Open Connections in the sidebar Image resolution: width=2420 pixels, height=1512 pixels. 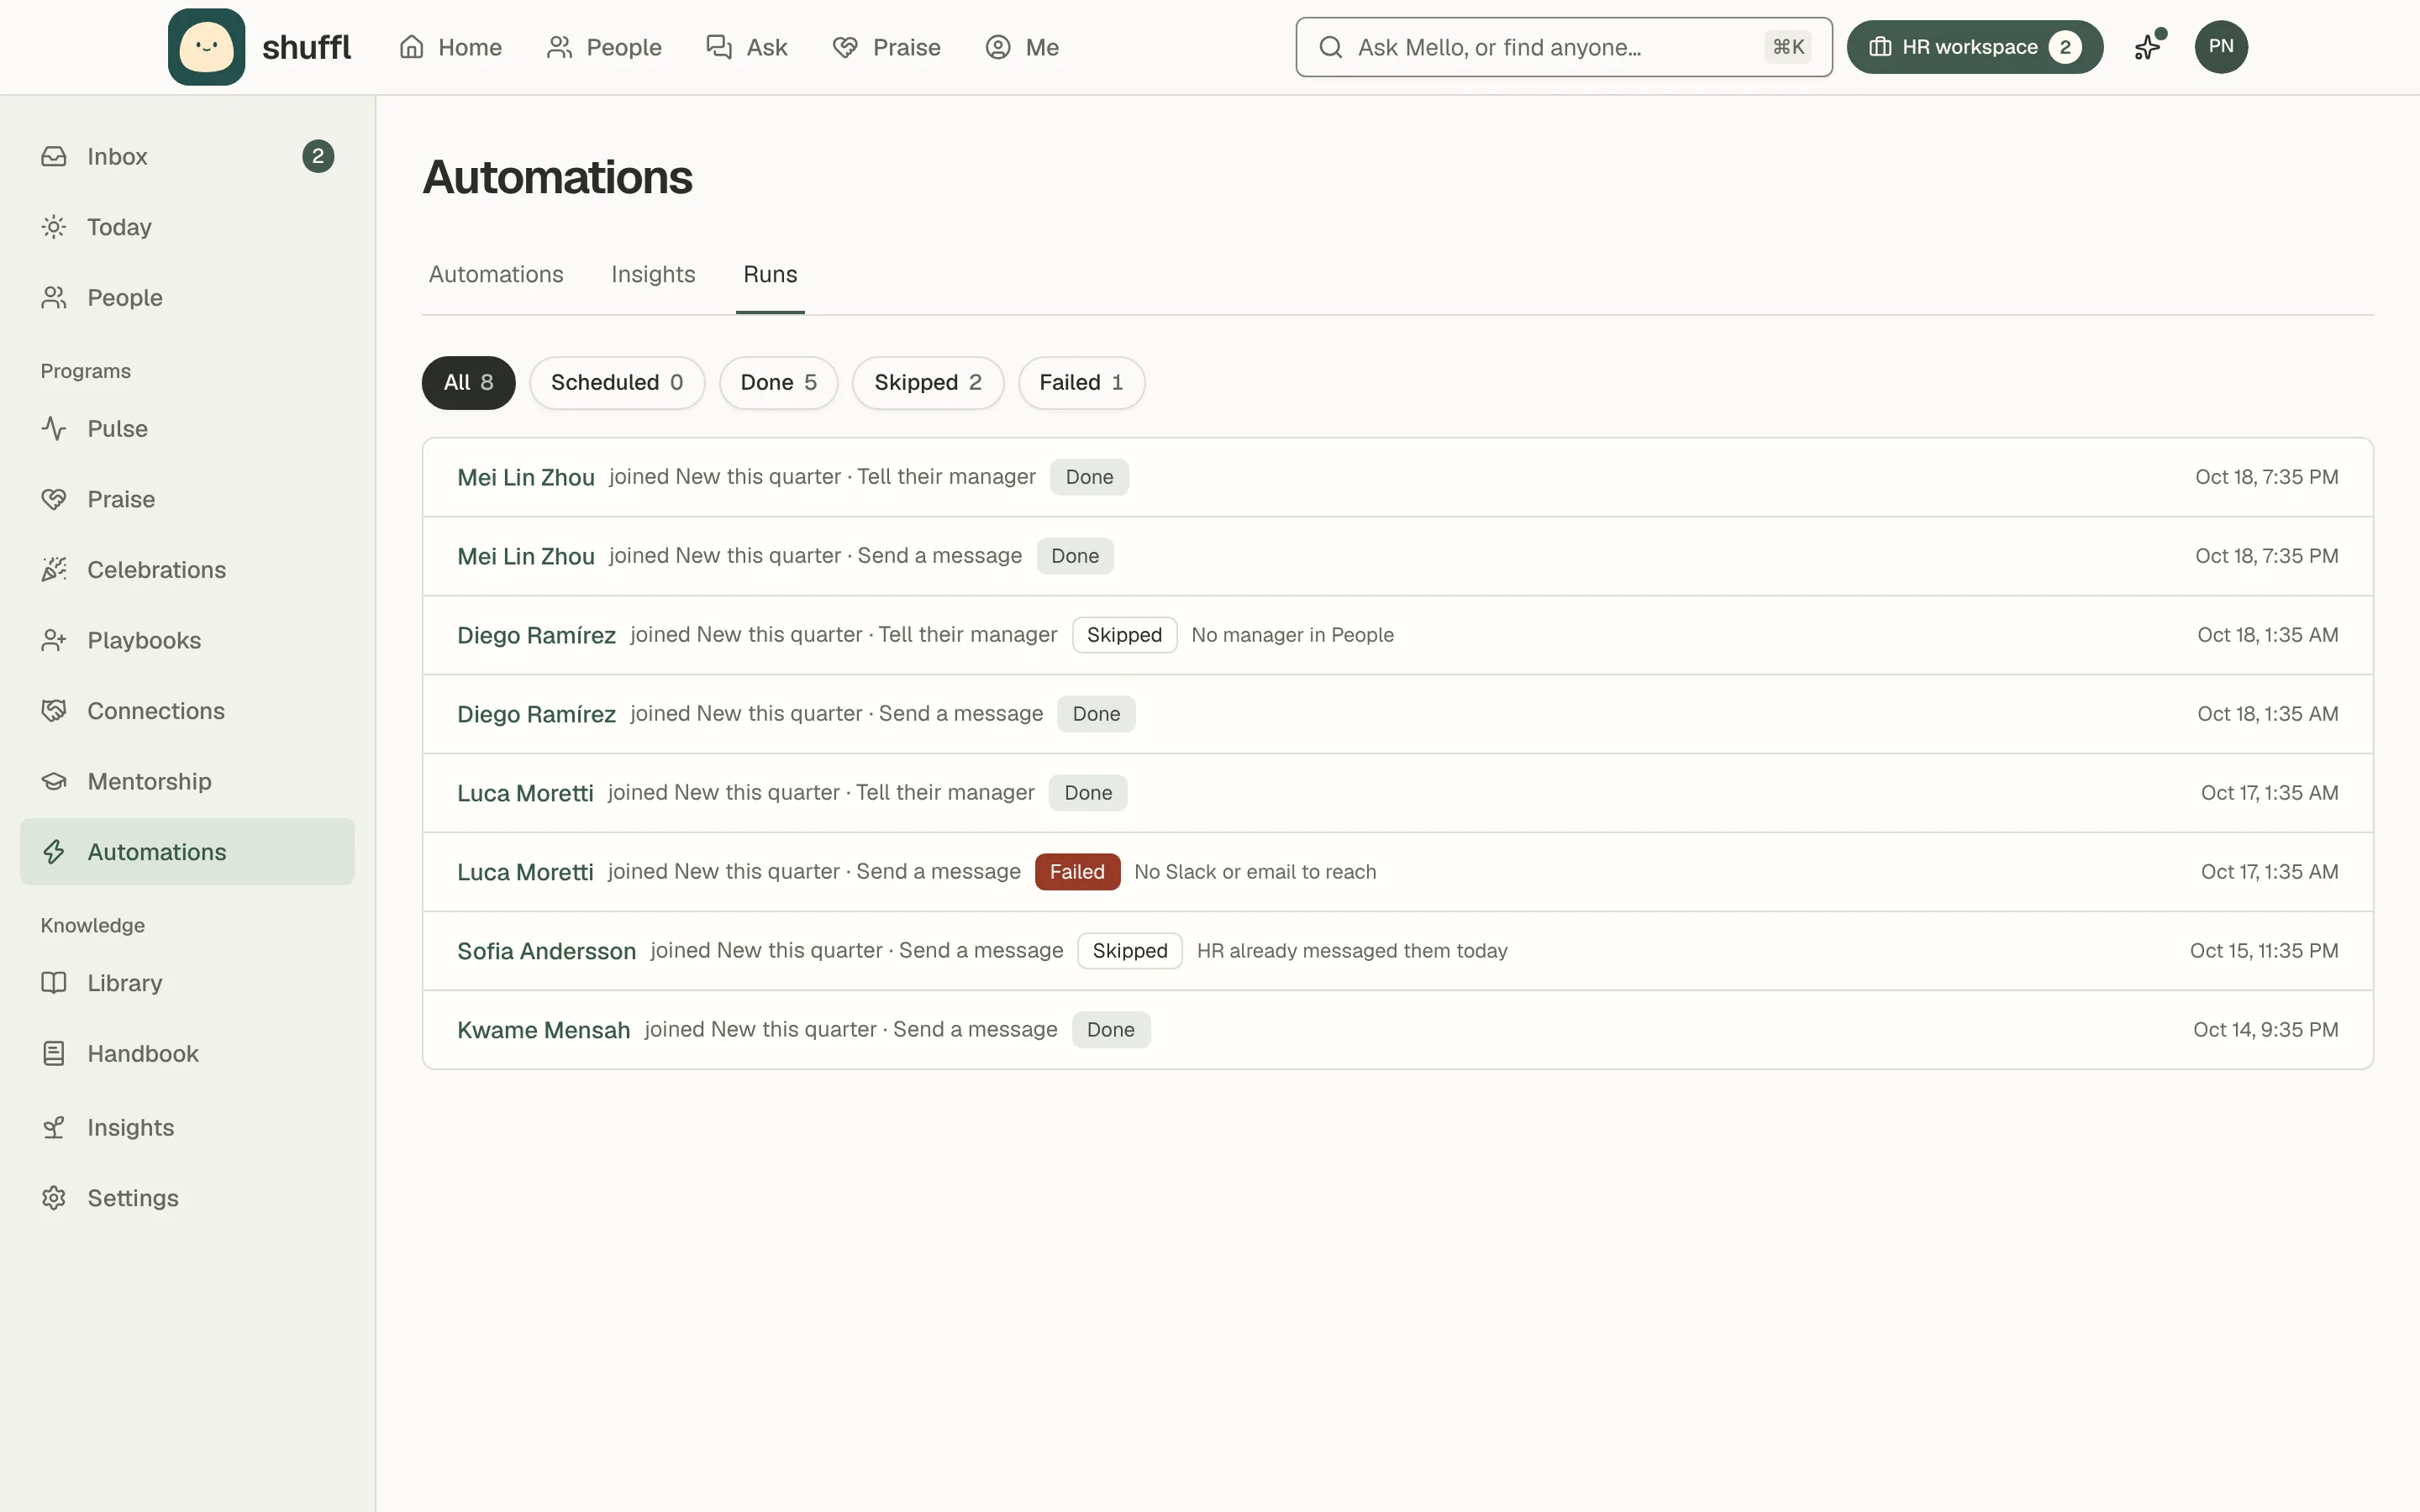pyautogui.click(x=187, y=710)
